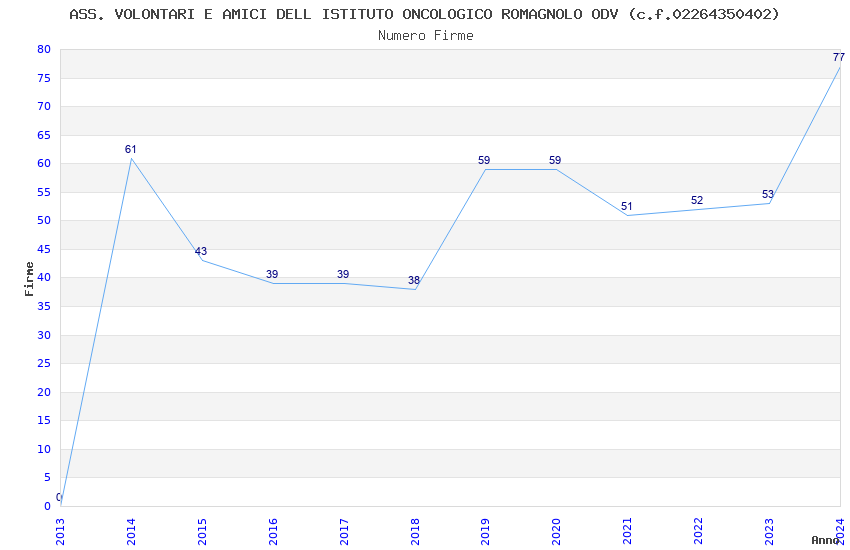850x550 pixels.
Task: Click the y-axis tick value 55
Action: pos(44,192)
